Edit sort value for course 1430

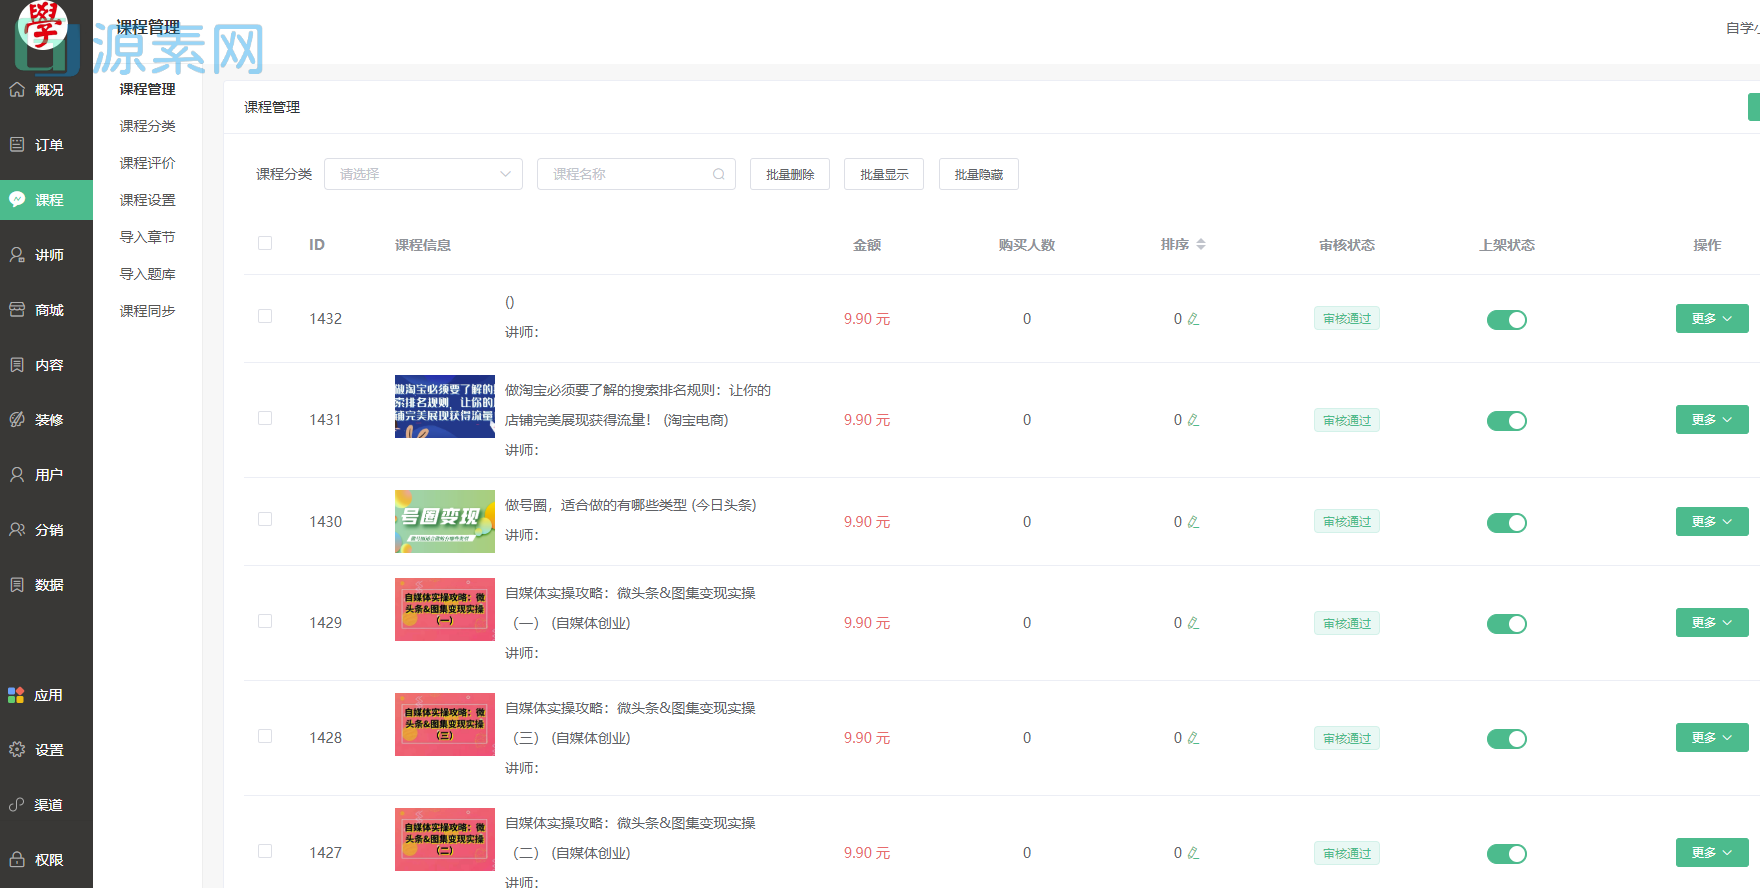1193,522
